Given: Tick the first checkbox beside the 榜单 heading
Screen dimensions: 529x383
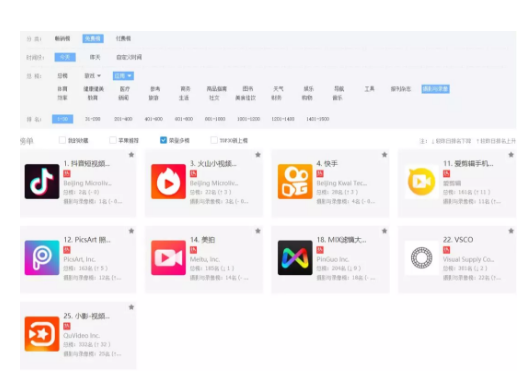Looking at the screenshot, I should point(62,140).
